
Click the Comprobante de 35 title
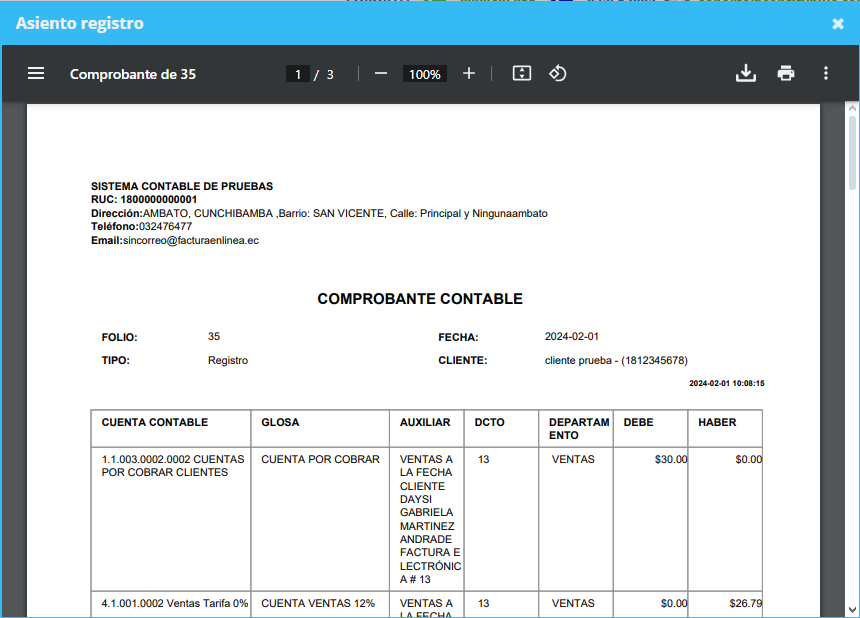133,74
